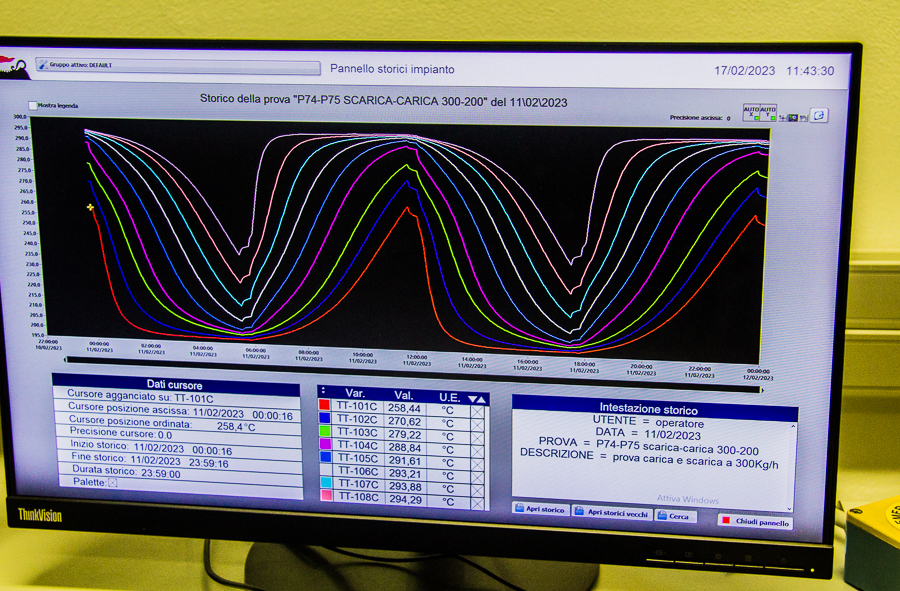Click the Cursore posizione ordinata 258,4 °C row
The height and width of the screenshot is (591, 900).
pos(178,423)
